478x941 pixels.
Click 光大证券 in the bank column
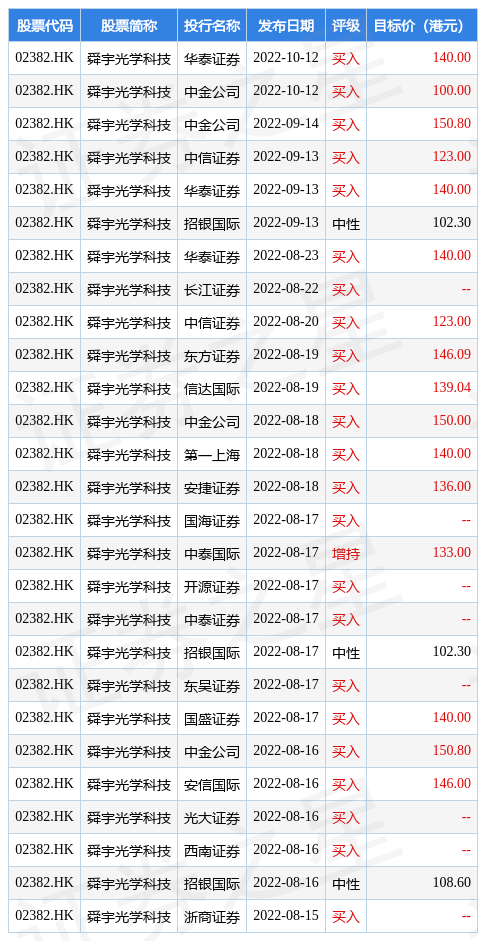click(x=212, y=817)
